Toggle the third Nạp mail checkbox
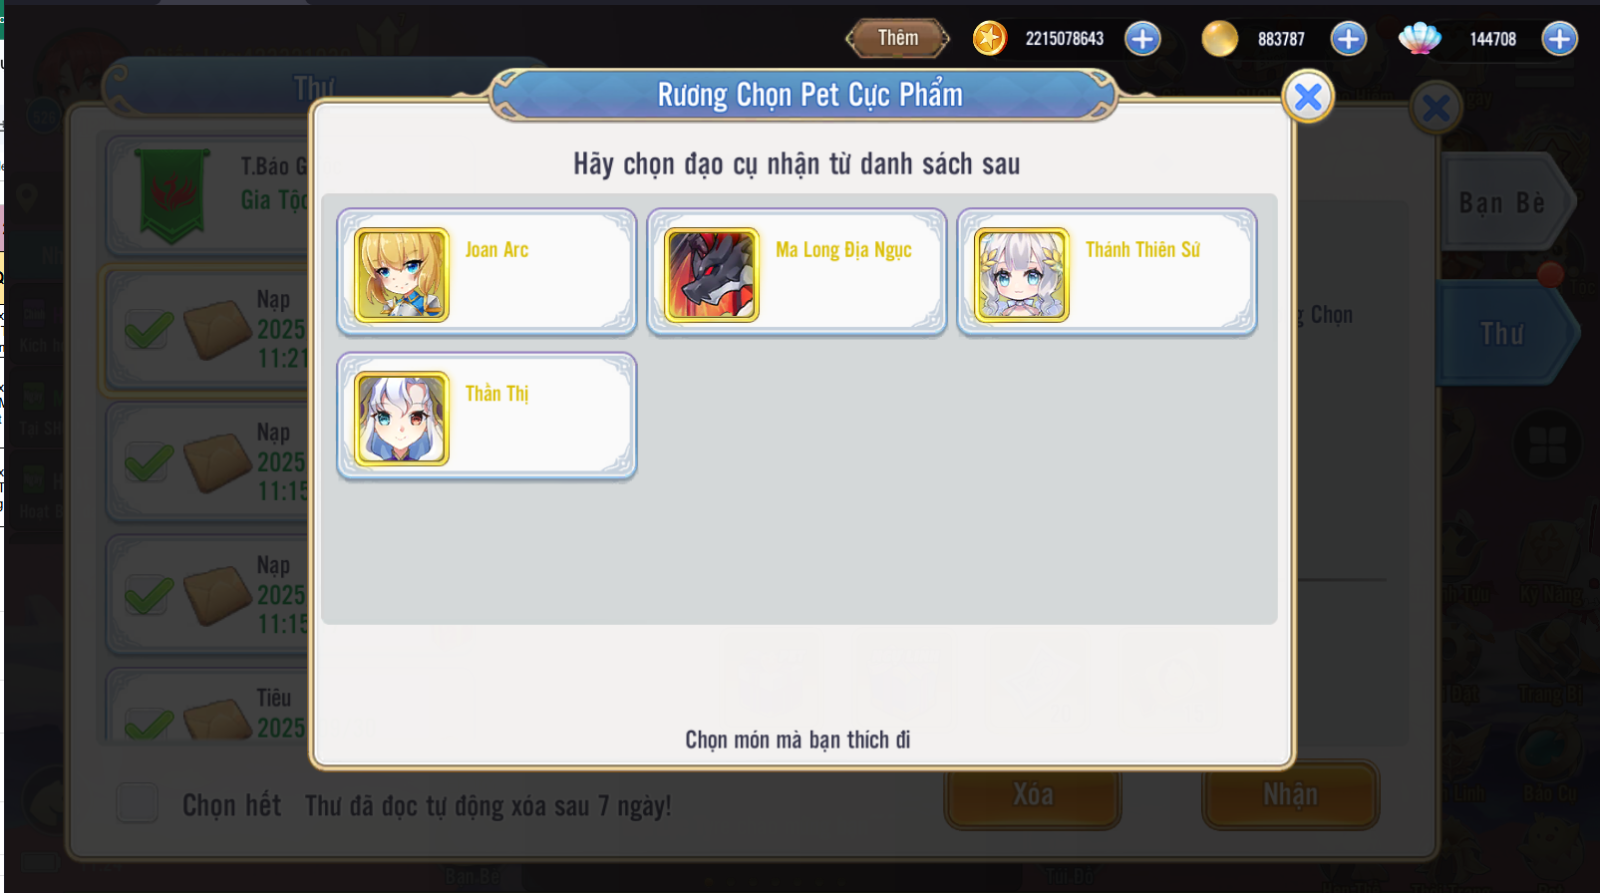1600x893 pixels. pos(148,595)
